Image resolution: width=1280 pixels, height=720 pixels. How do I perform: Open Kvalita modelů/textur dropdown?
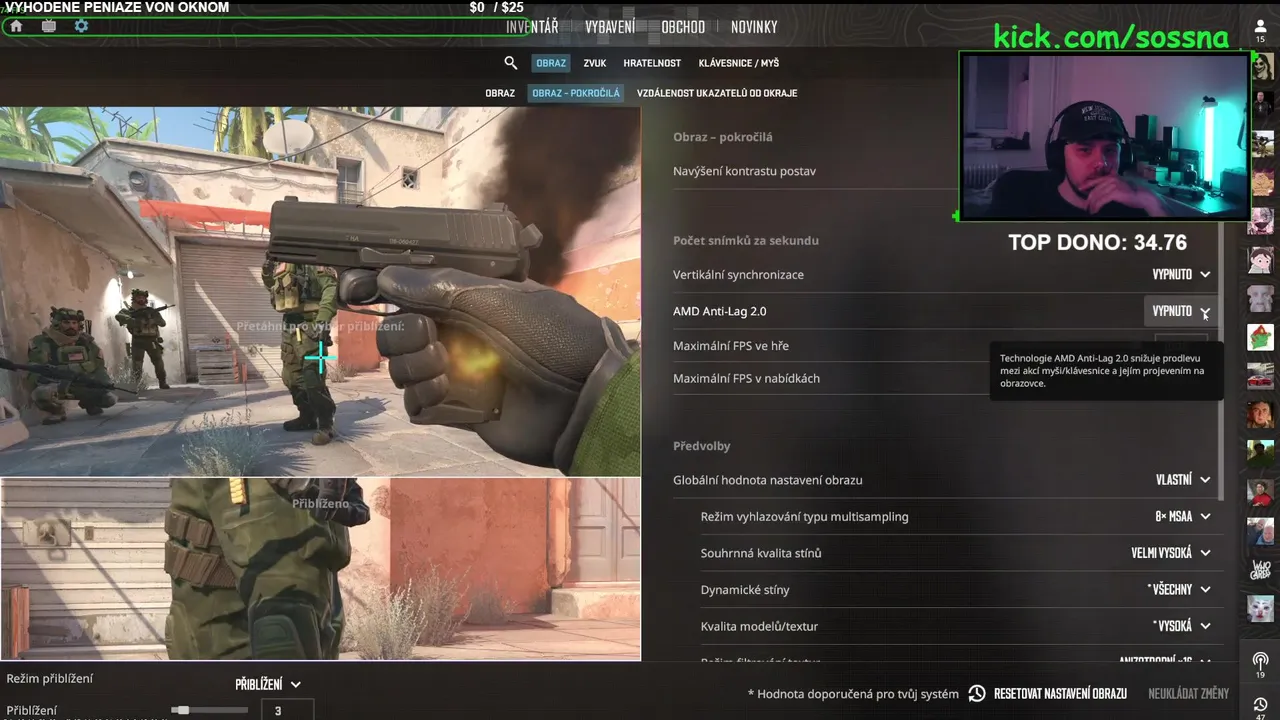(1181, 626)
